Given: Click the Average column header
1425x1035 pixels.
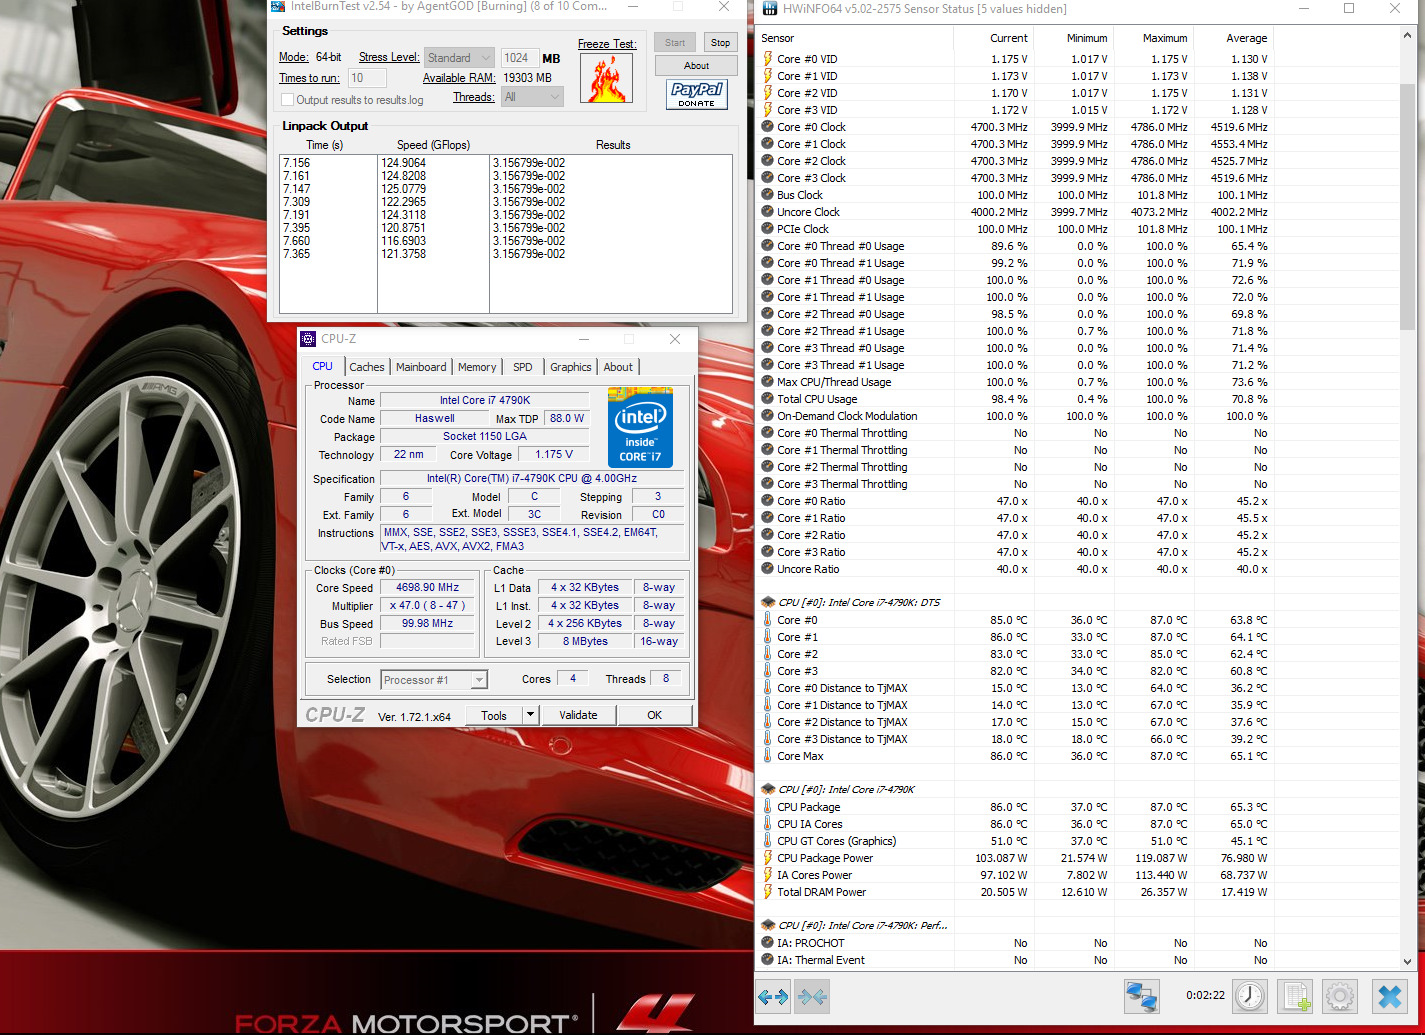Looking at the screenshot, I should 1233,38.
